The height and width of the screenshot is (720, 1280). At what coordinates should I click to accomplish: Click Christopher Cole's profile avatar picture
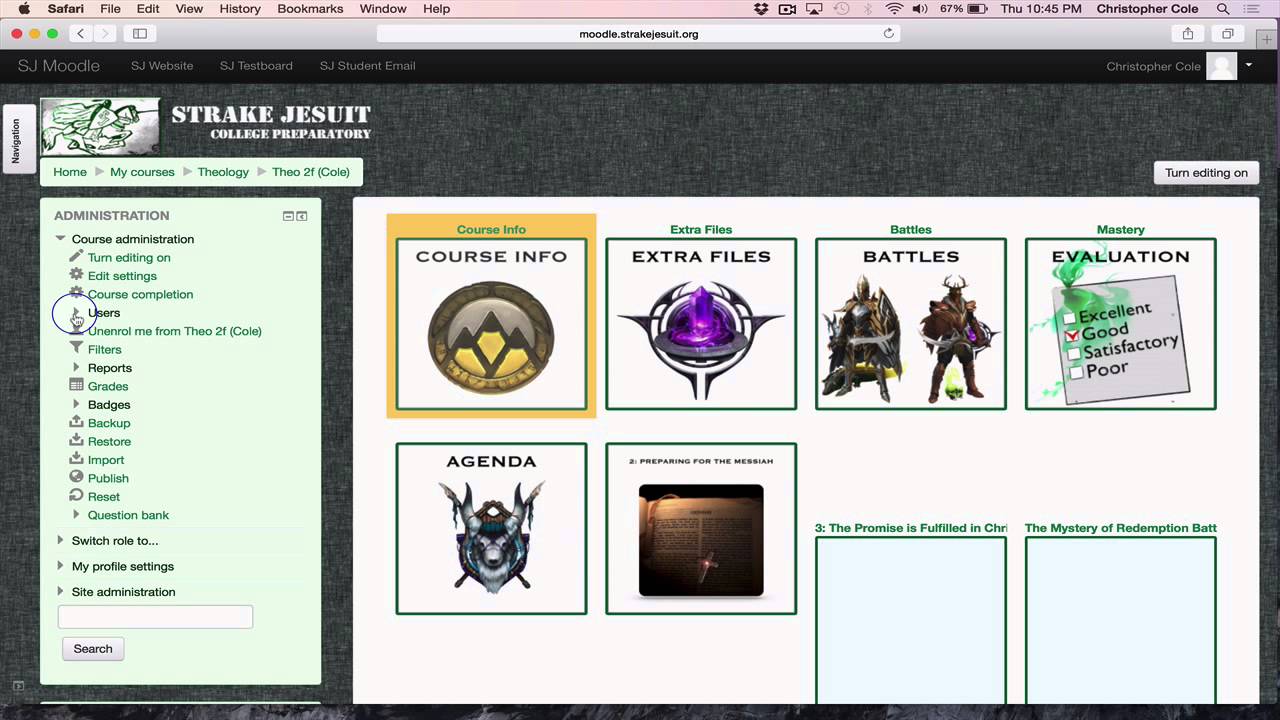coord(1222,66)
